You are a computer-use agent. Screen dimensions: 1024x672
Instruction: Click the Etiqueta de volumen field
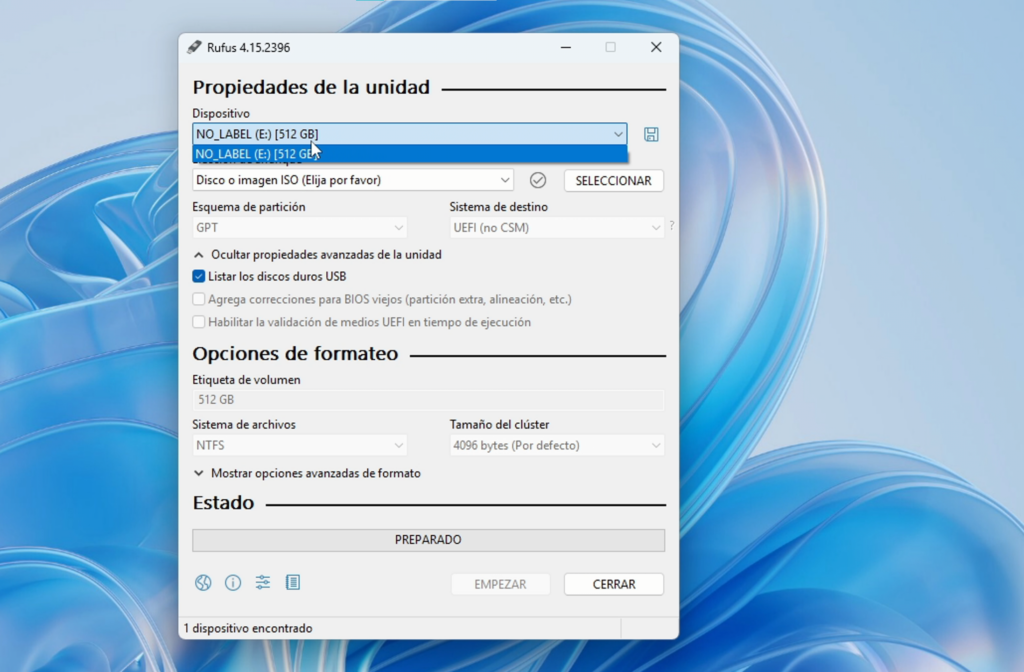pos(428,400)
